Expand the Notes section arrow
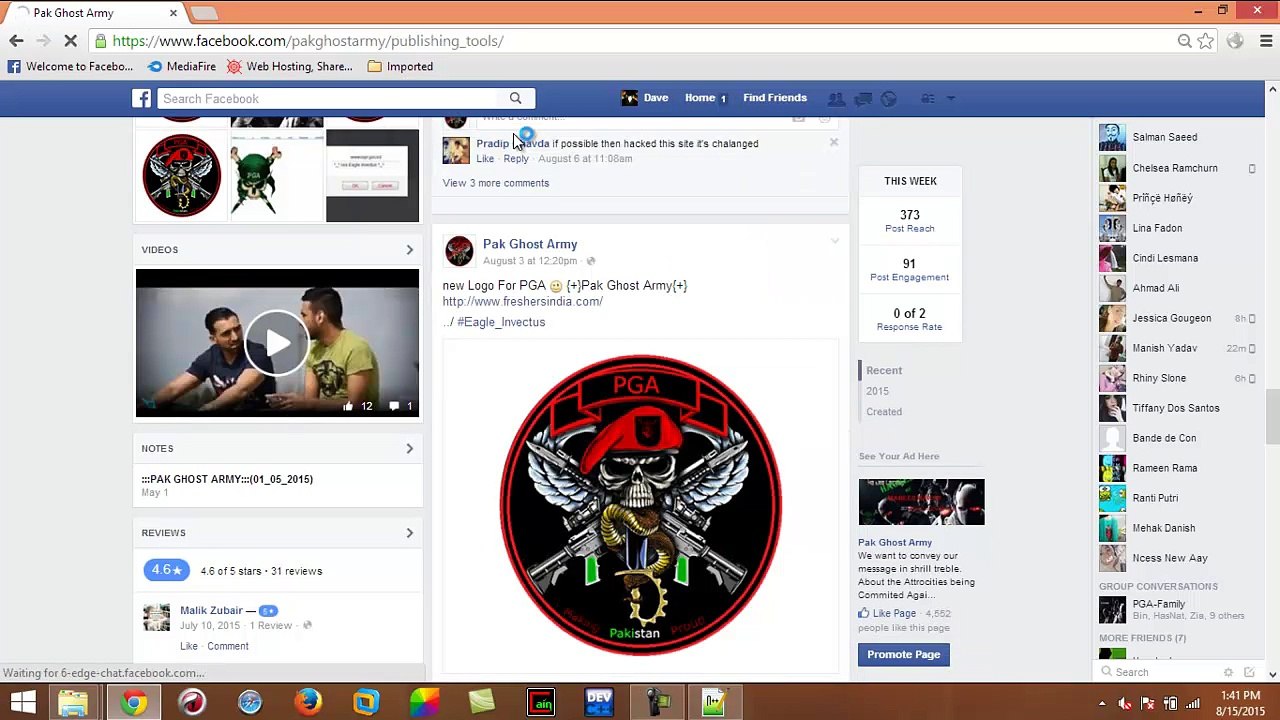 409,449
